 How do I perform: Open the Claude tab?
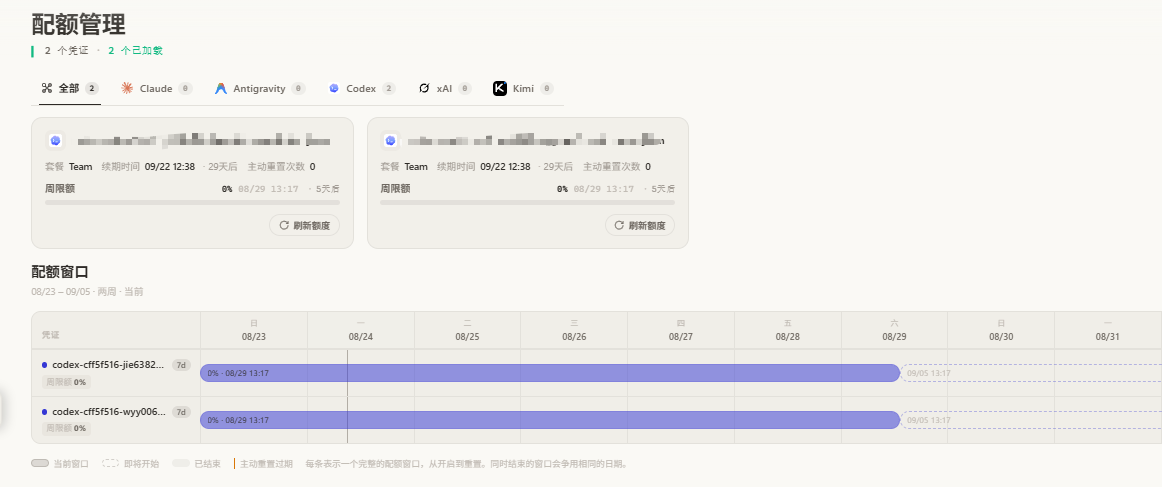(156, 88)
